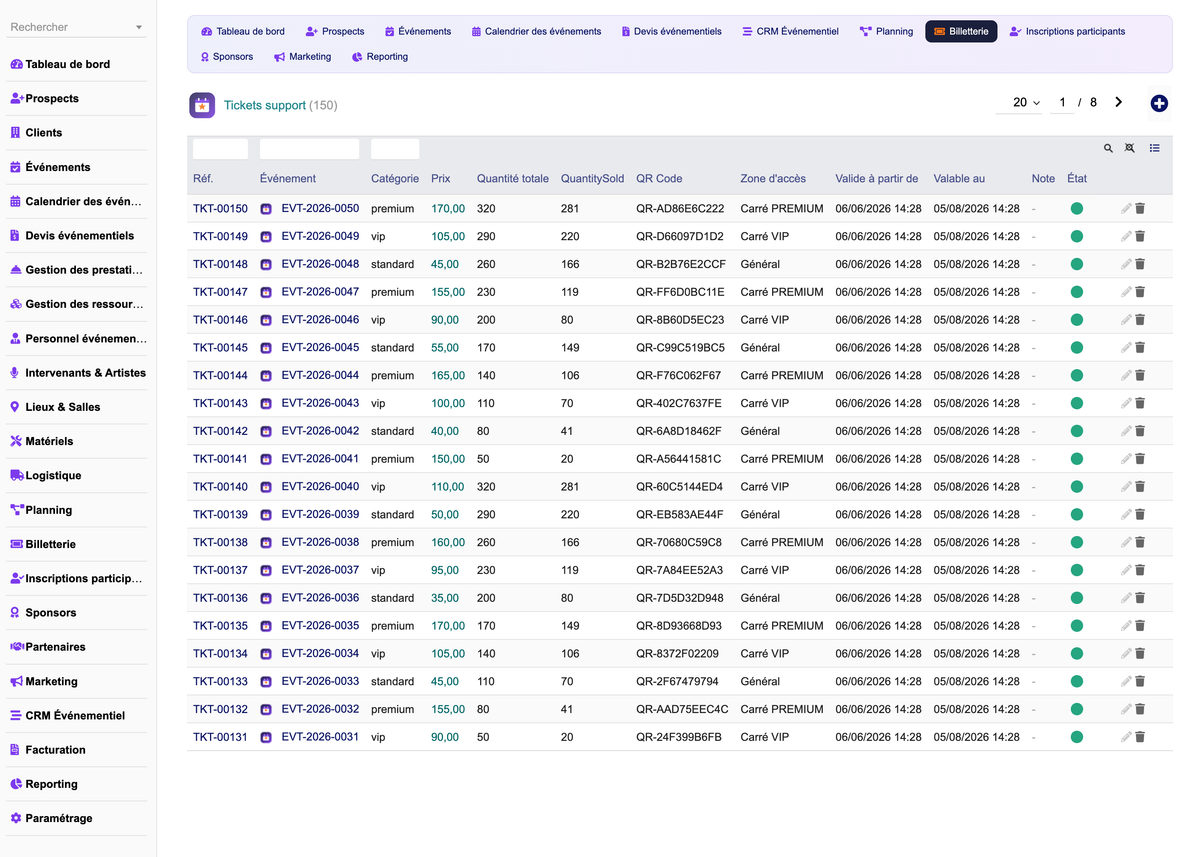Screen dimensions: 1200x857
Task: Click price 165,00 in TKT-00144 row
Action: click(448, 376)
